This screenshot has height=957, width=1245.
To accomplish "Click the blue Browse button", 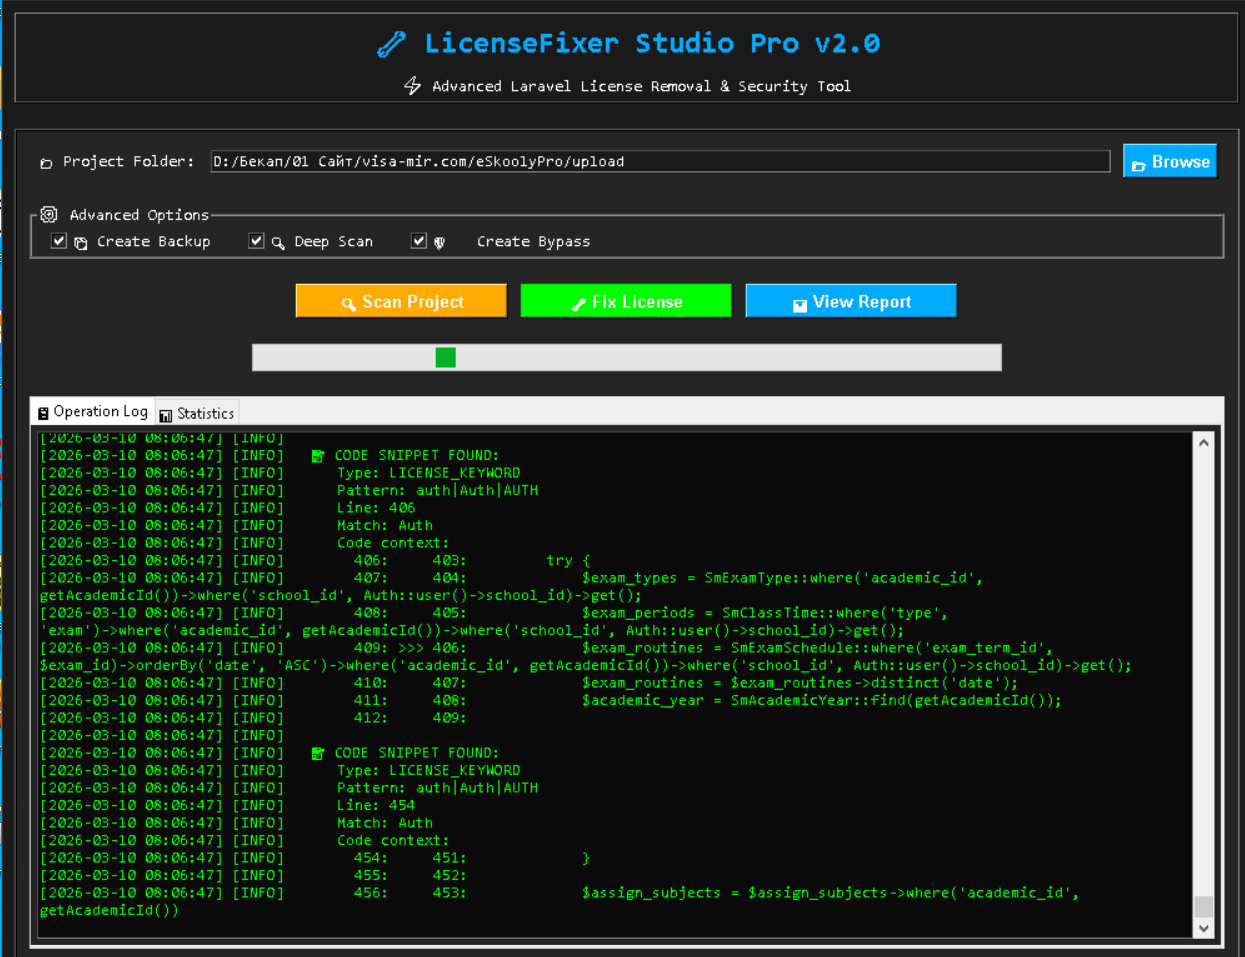I will [1169, 162].
